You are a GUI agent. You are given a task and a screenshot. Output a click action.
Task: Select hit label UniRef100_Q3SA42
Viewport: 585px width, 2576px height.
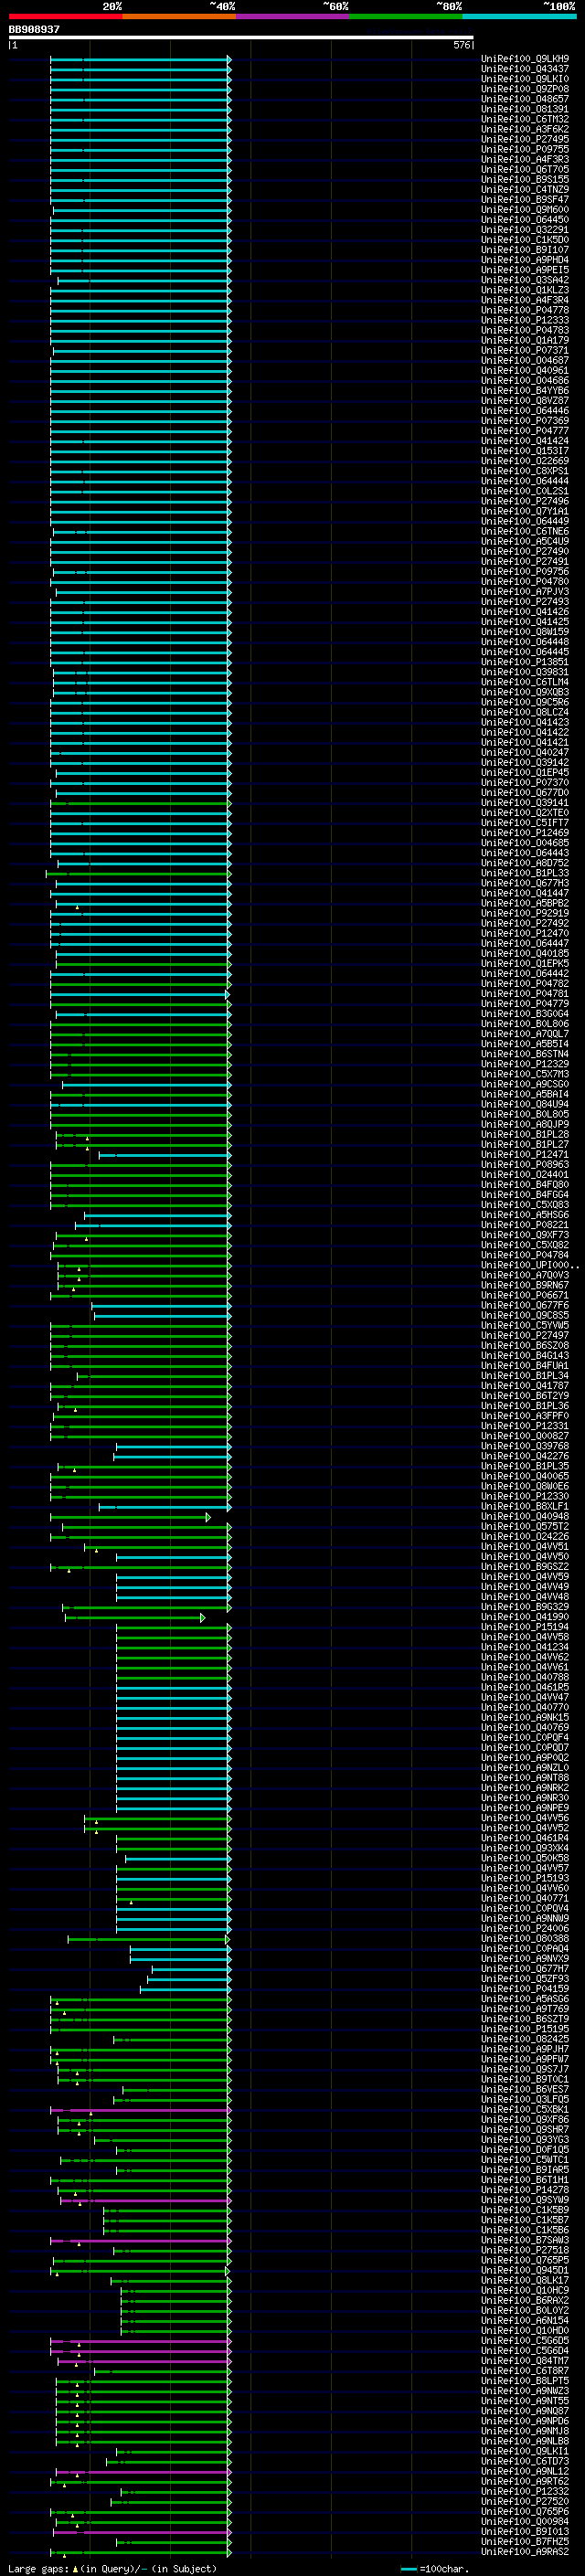point(525,280)
